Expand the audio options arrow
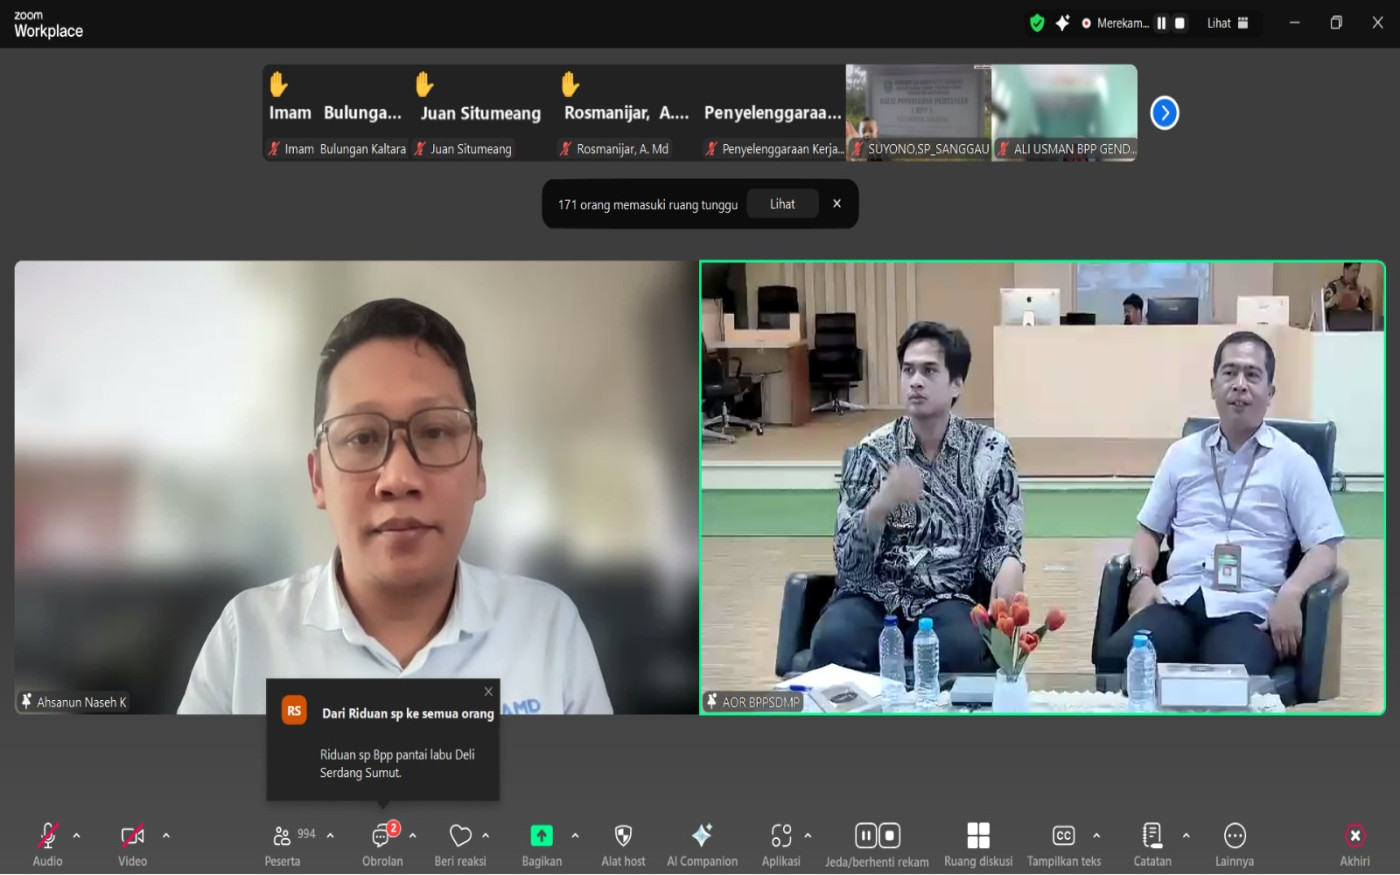The width and height of the screenshot is (1400, 875). click(77, 836)
